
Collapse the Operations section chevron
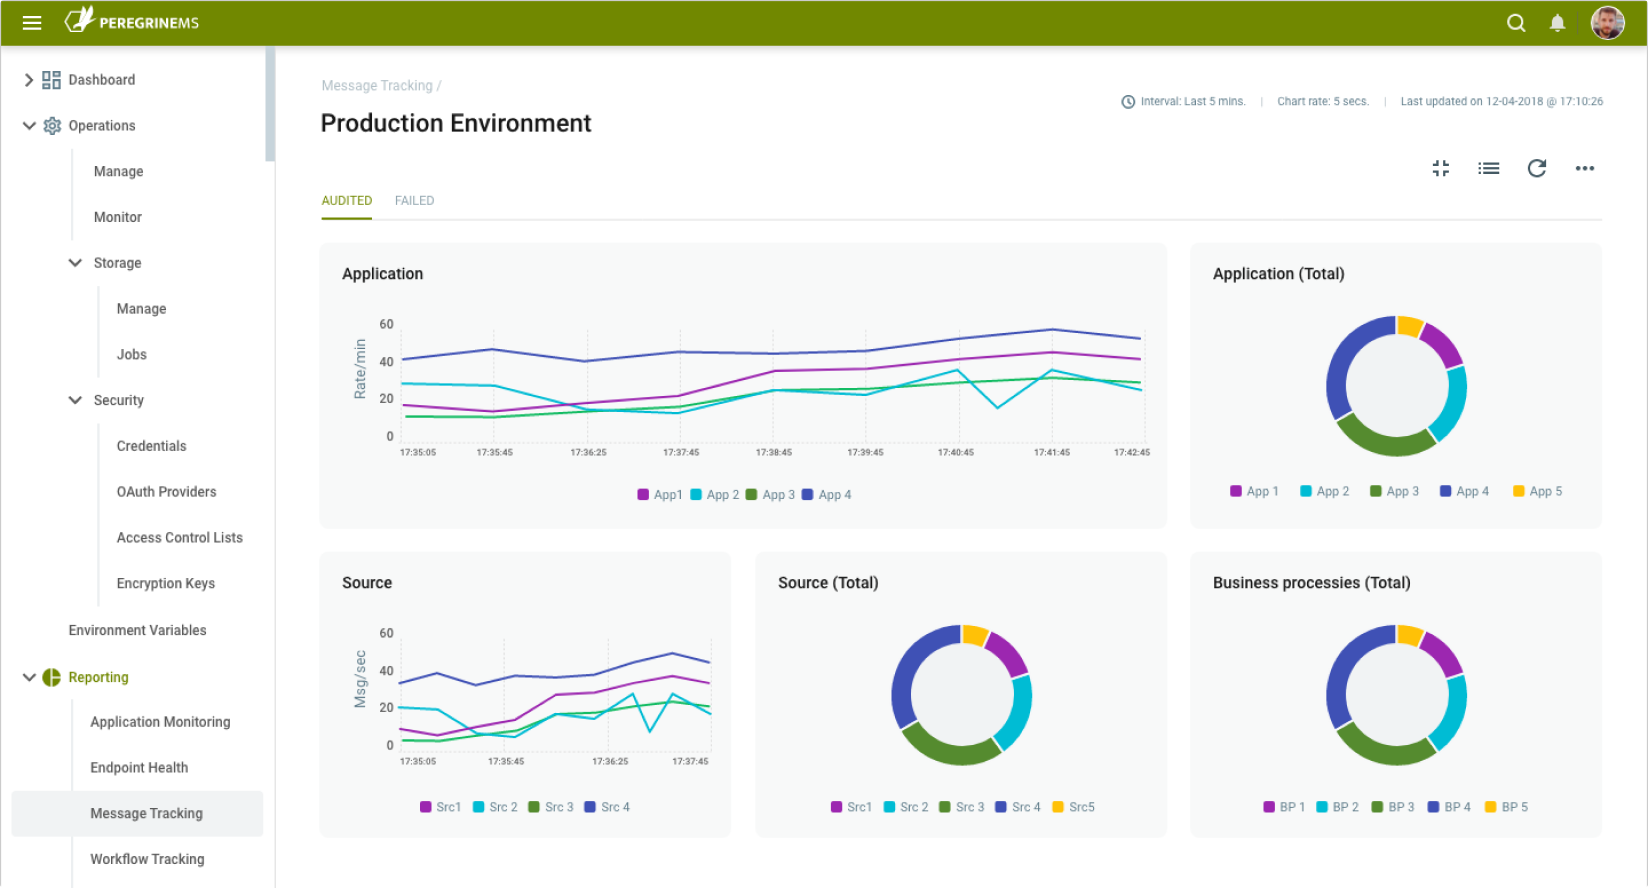coord(29,126)
